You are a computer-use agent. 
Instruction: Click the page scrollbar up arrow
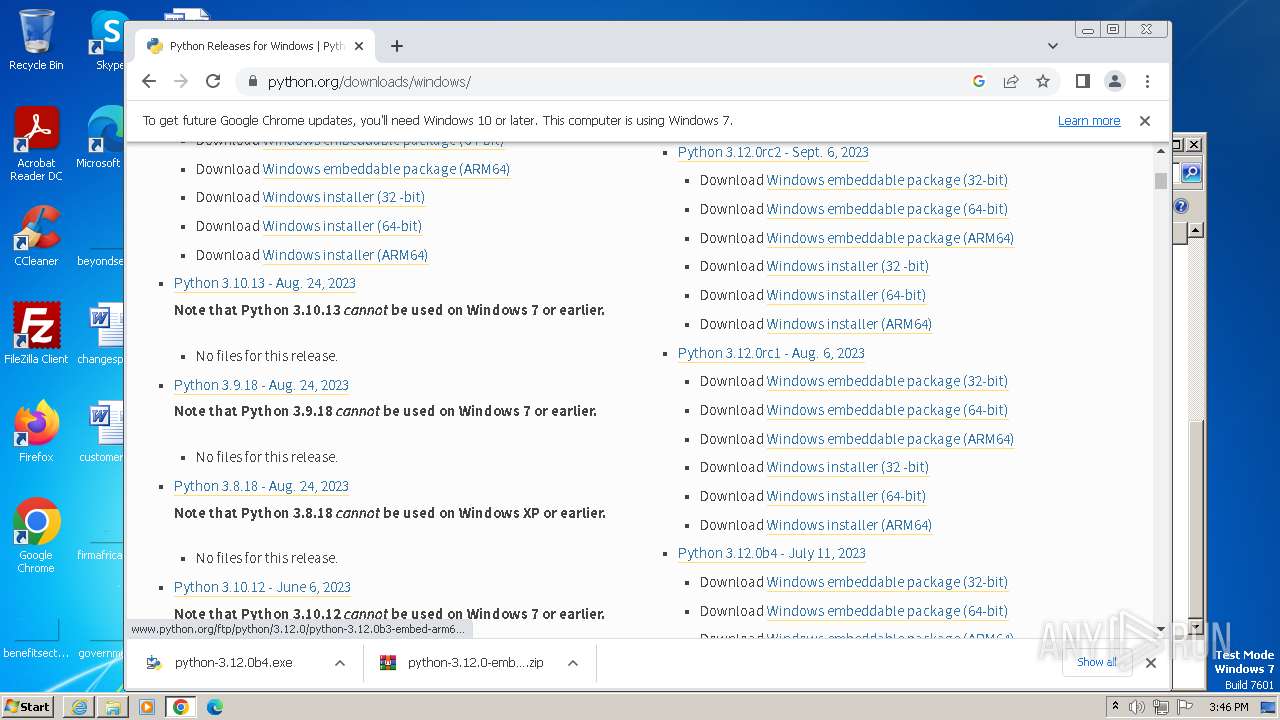pos(1161,151)
